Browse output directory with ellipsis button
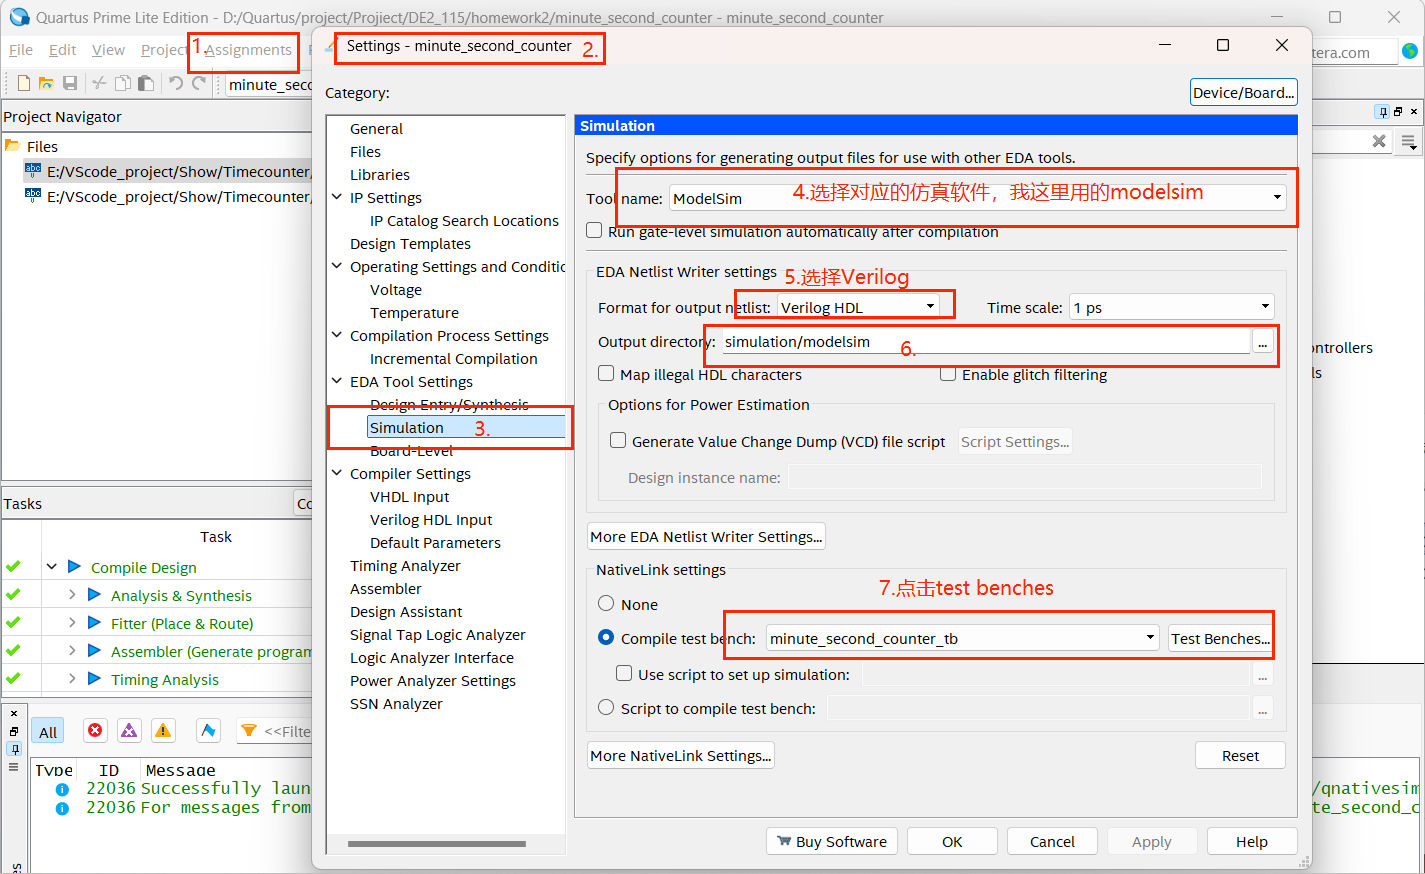The width and height of the screenshot is (1425, 874). point(1263,342)
